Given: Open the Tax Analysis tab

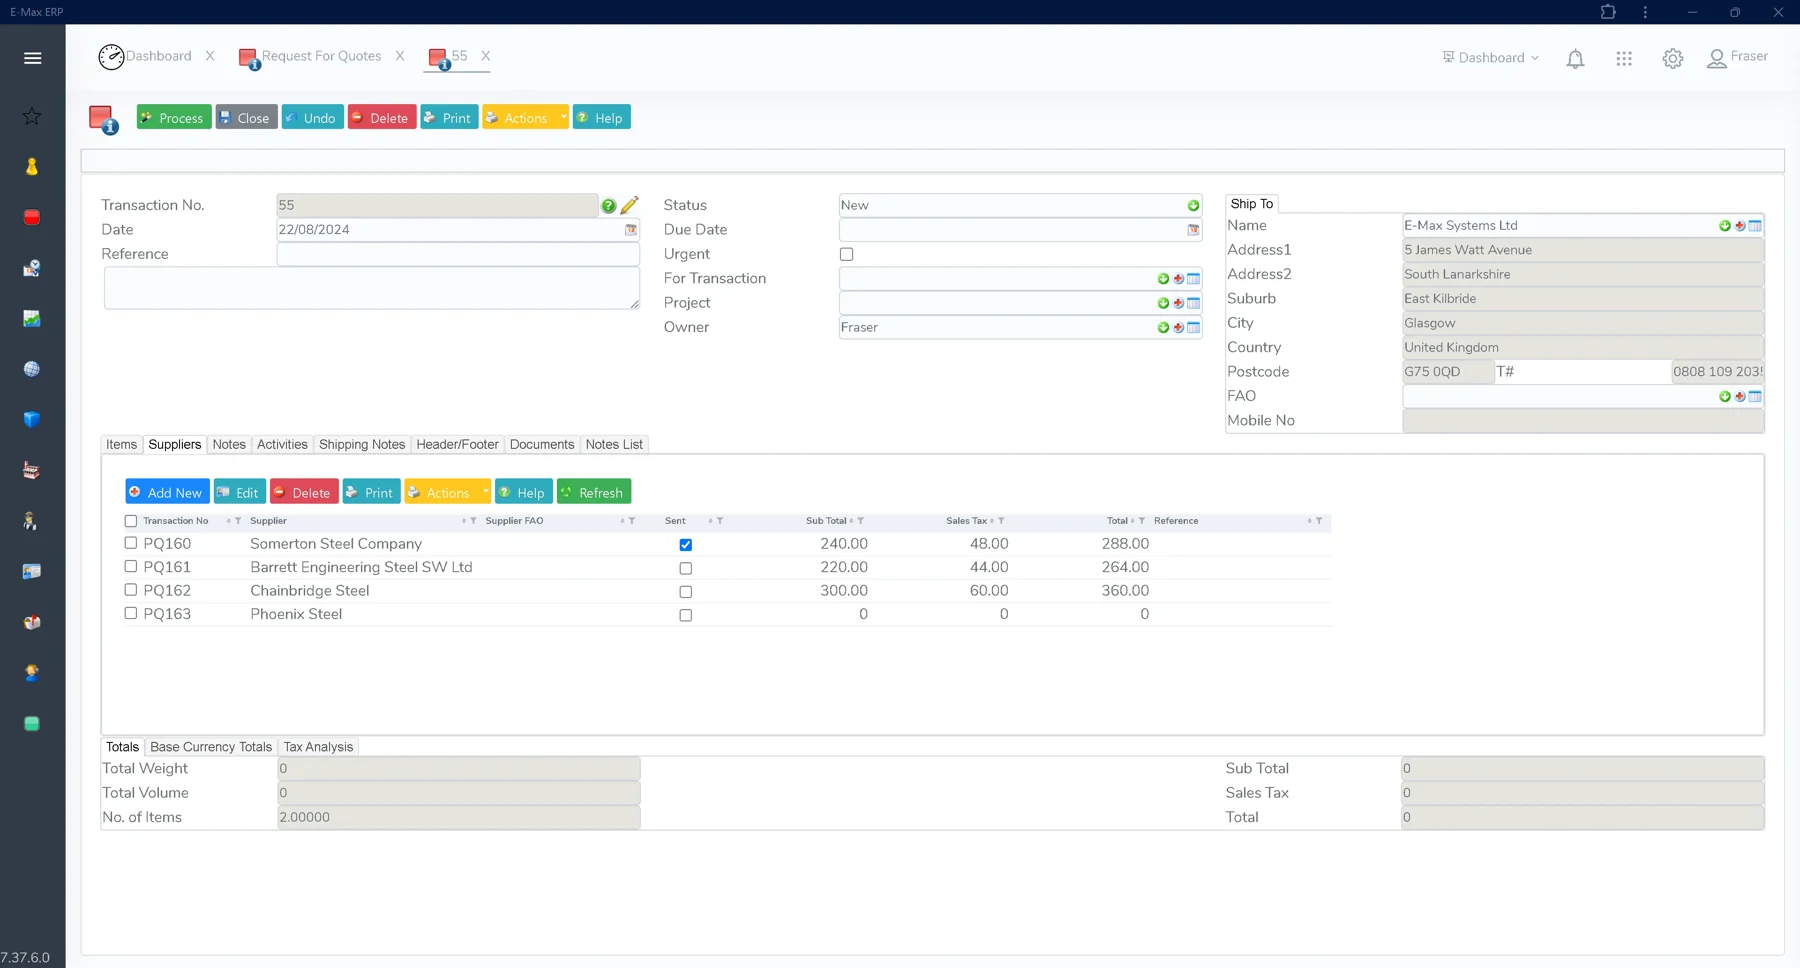Looking at the screenshot, I should pos(318,747).
